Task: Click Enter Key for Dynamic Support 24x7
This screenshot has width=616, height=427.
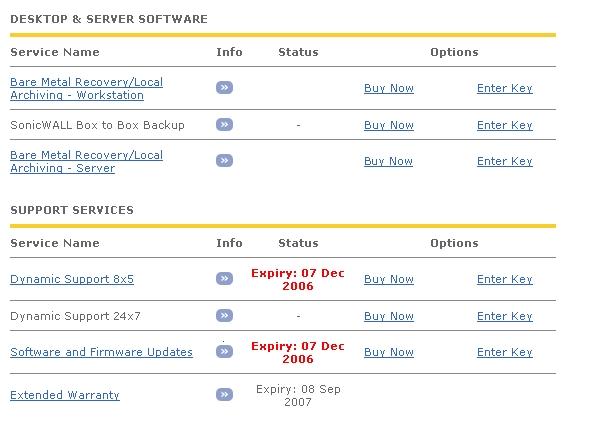Action: (x=505, y=316)
